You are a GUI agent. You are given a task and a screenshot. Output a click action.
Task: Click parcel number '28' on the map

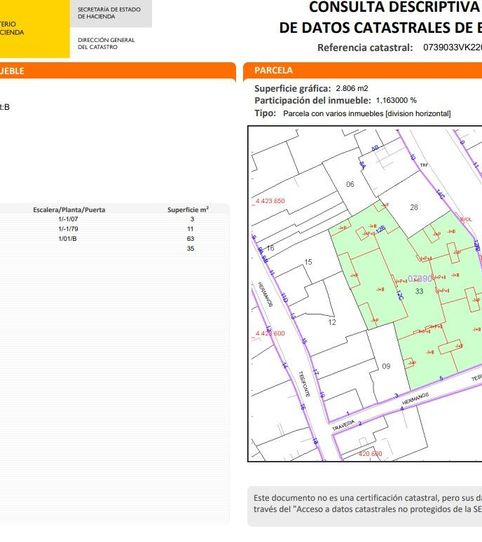pyautogui.click(x=414, y=207)
